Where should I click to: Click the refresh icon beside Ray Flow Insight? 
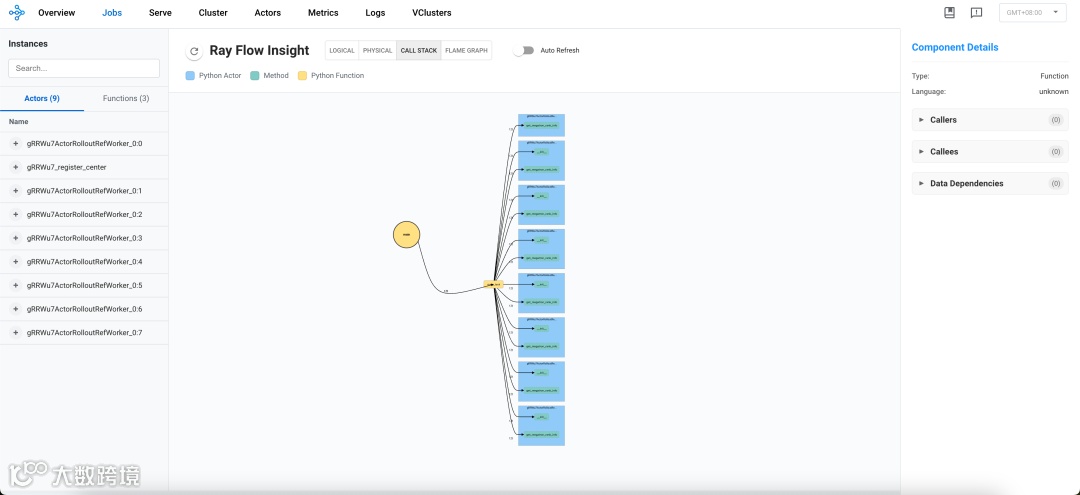[x=194, y=51]
